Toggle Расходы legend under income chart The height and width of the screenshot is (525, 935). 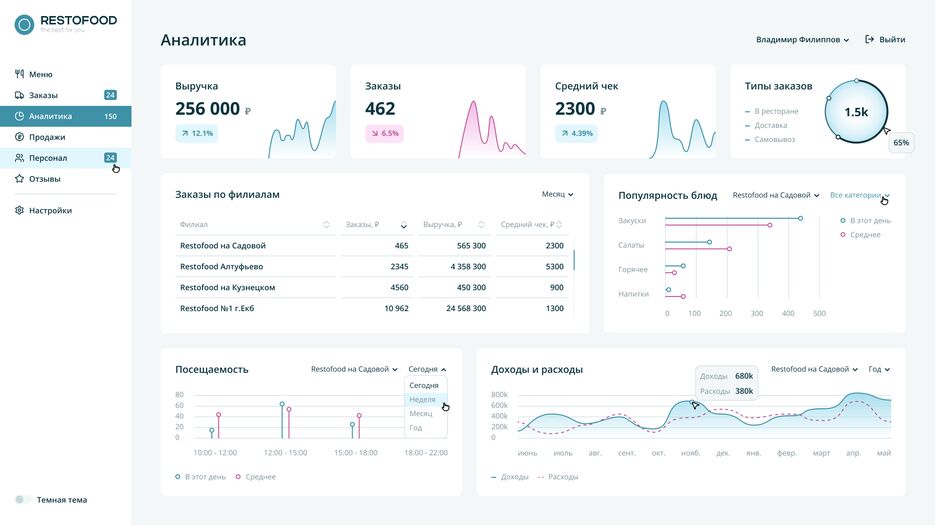[558, 477]
